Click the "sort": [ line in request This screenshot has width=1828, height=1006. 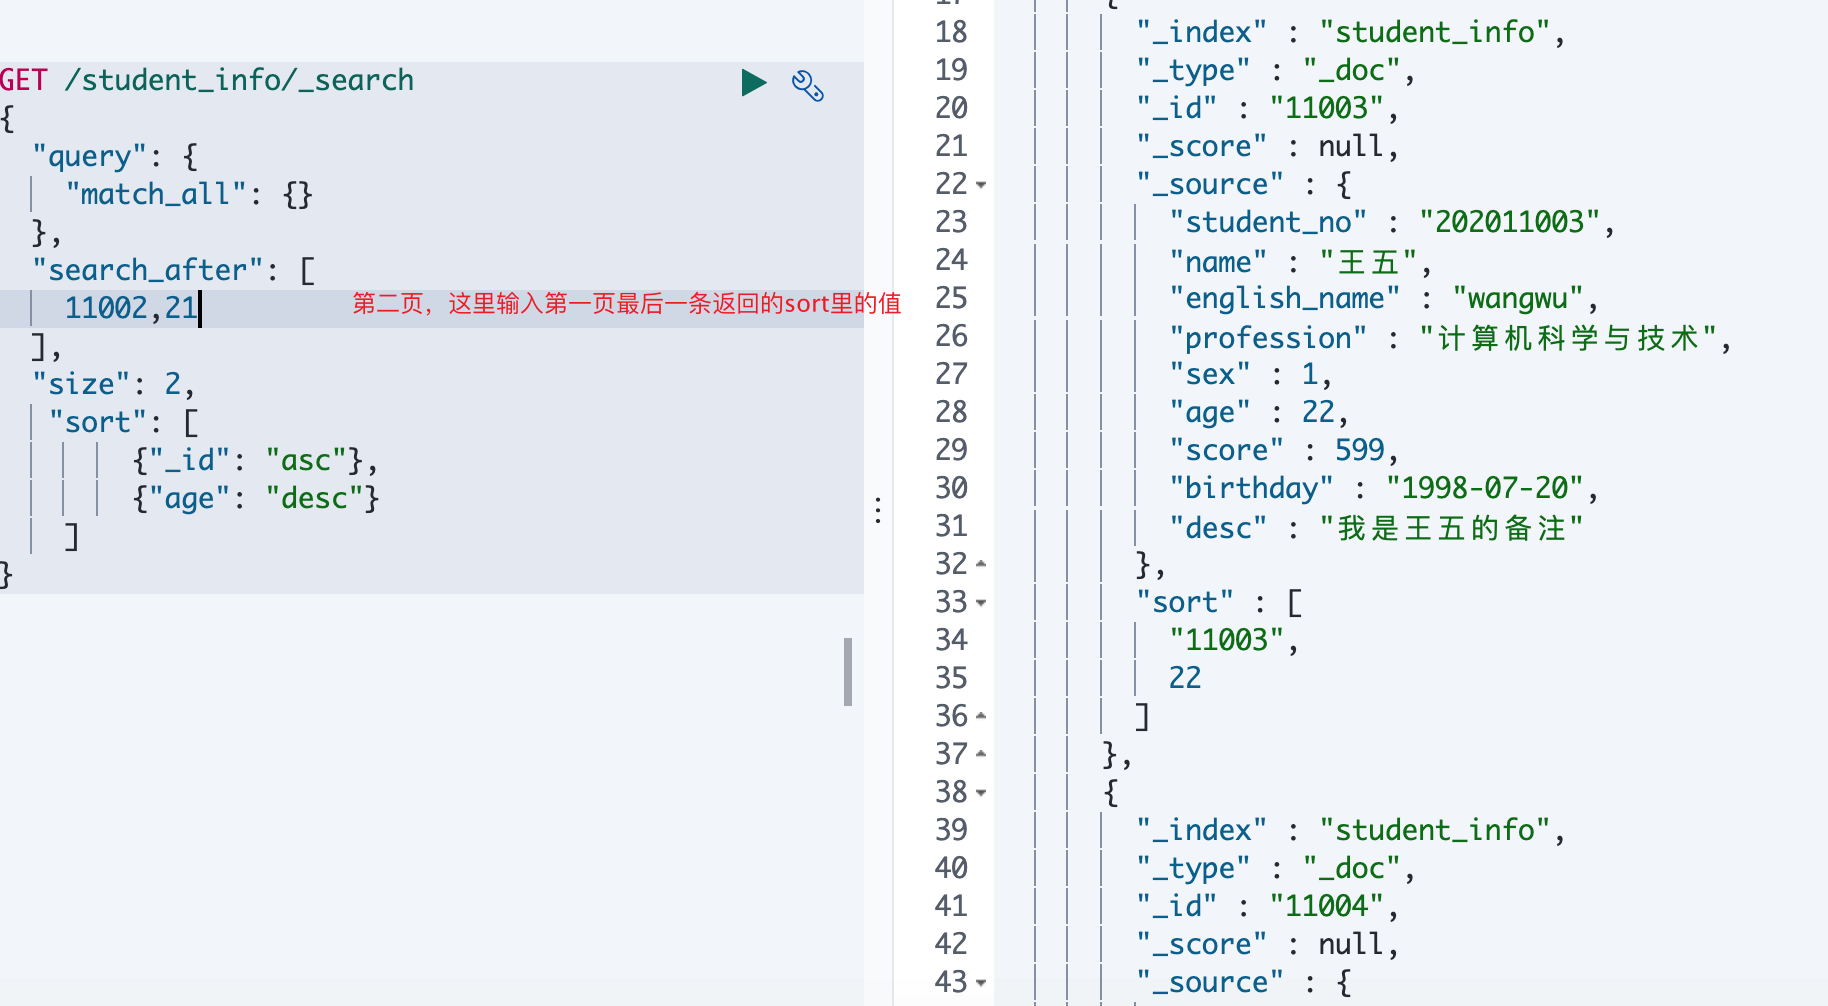(x=124, y=422)
